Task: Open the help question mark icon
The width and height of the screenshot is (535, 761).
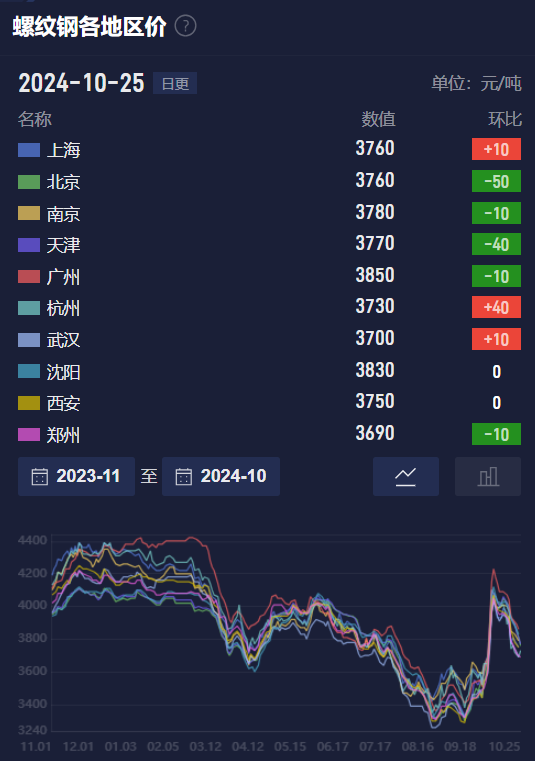Action: [185, 26]
